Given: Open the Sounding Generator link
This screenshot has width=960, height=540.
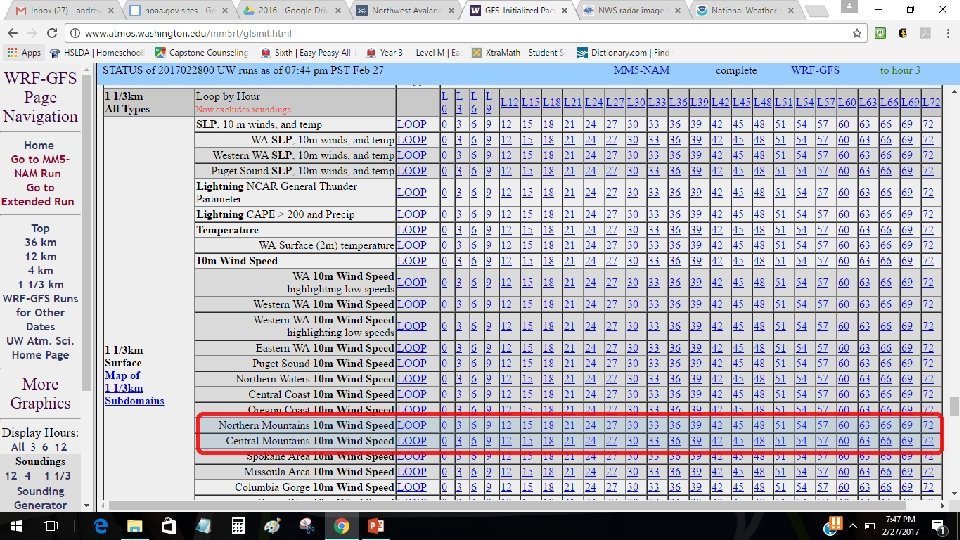Looking at the screenshot, I should [x=40, y=498].
